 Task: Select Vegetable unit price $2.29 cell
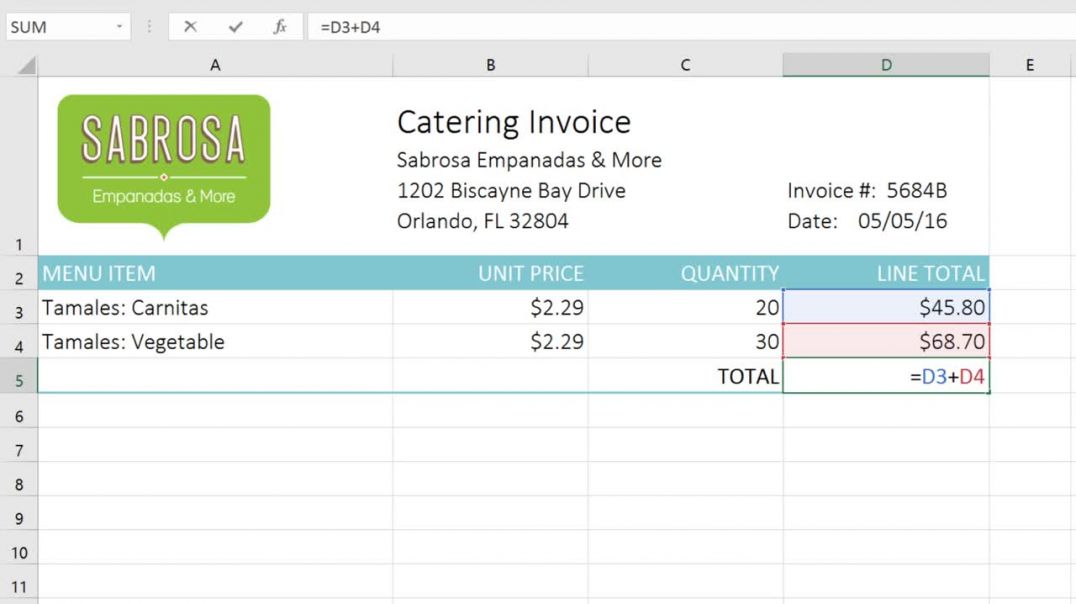490,342
